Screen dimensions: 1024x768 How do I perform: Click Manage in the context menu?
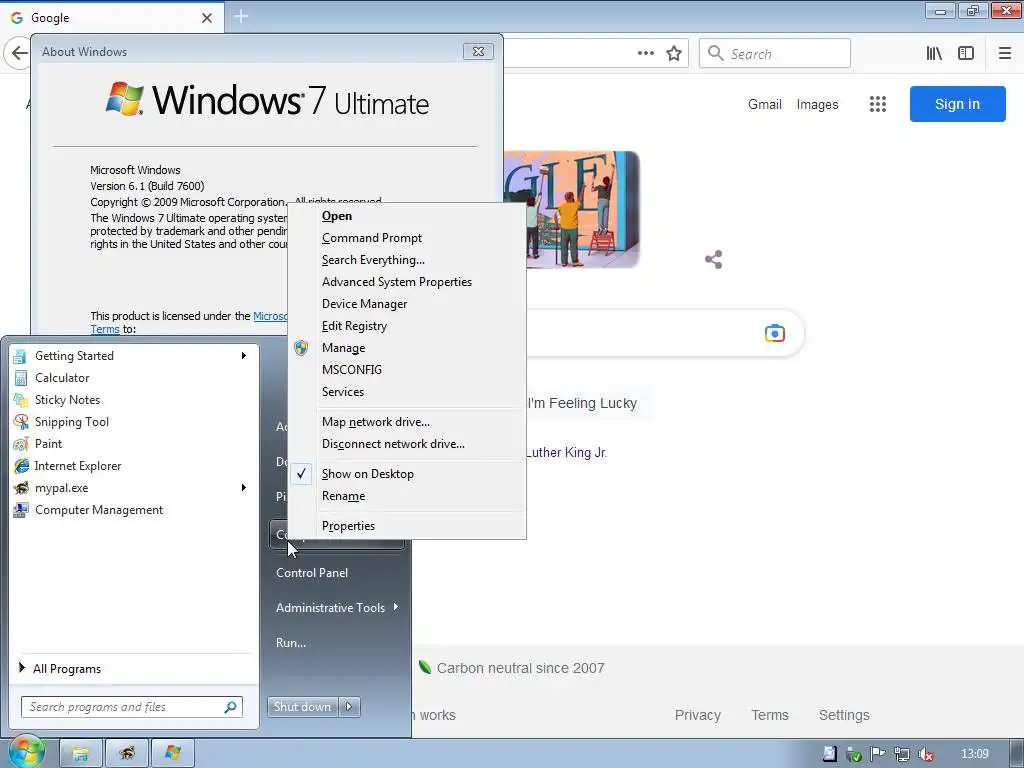coord(406,347)
